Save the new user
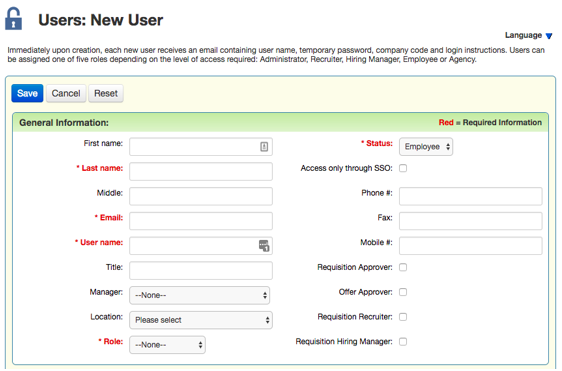The image size is (562, 371). coord(27,94)
